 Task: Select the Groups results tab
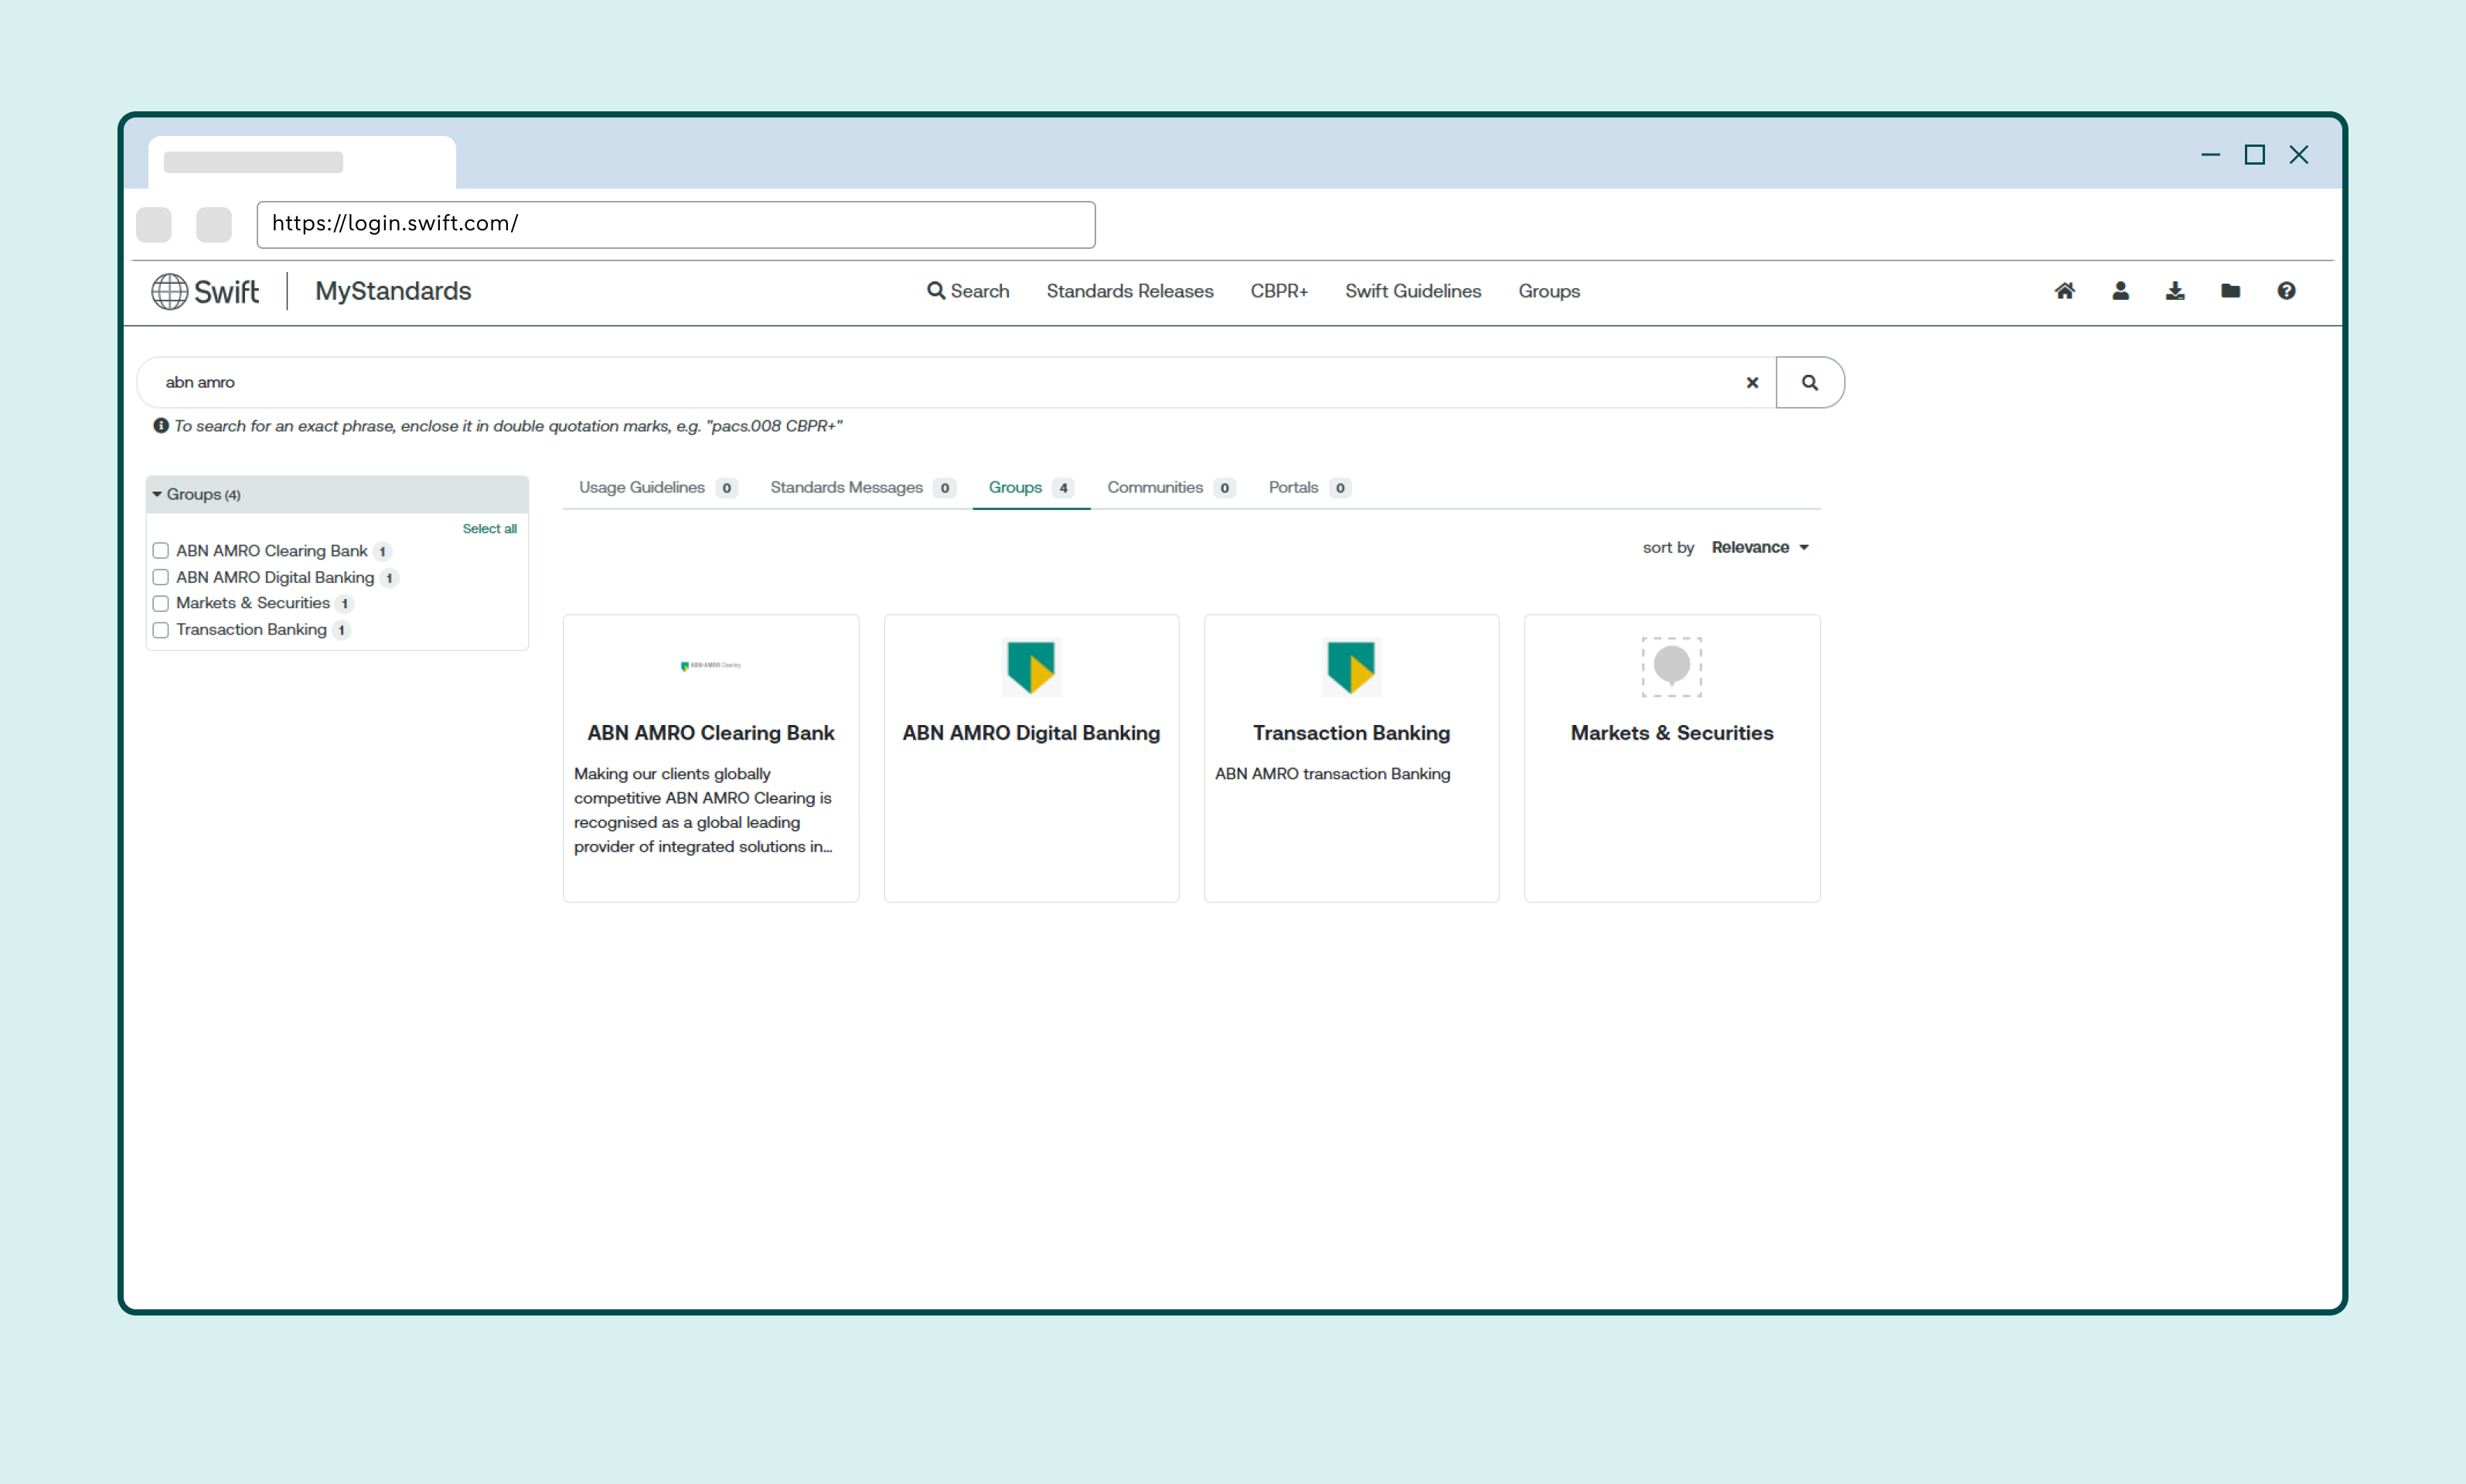pos(1031,487)
